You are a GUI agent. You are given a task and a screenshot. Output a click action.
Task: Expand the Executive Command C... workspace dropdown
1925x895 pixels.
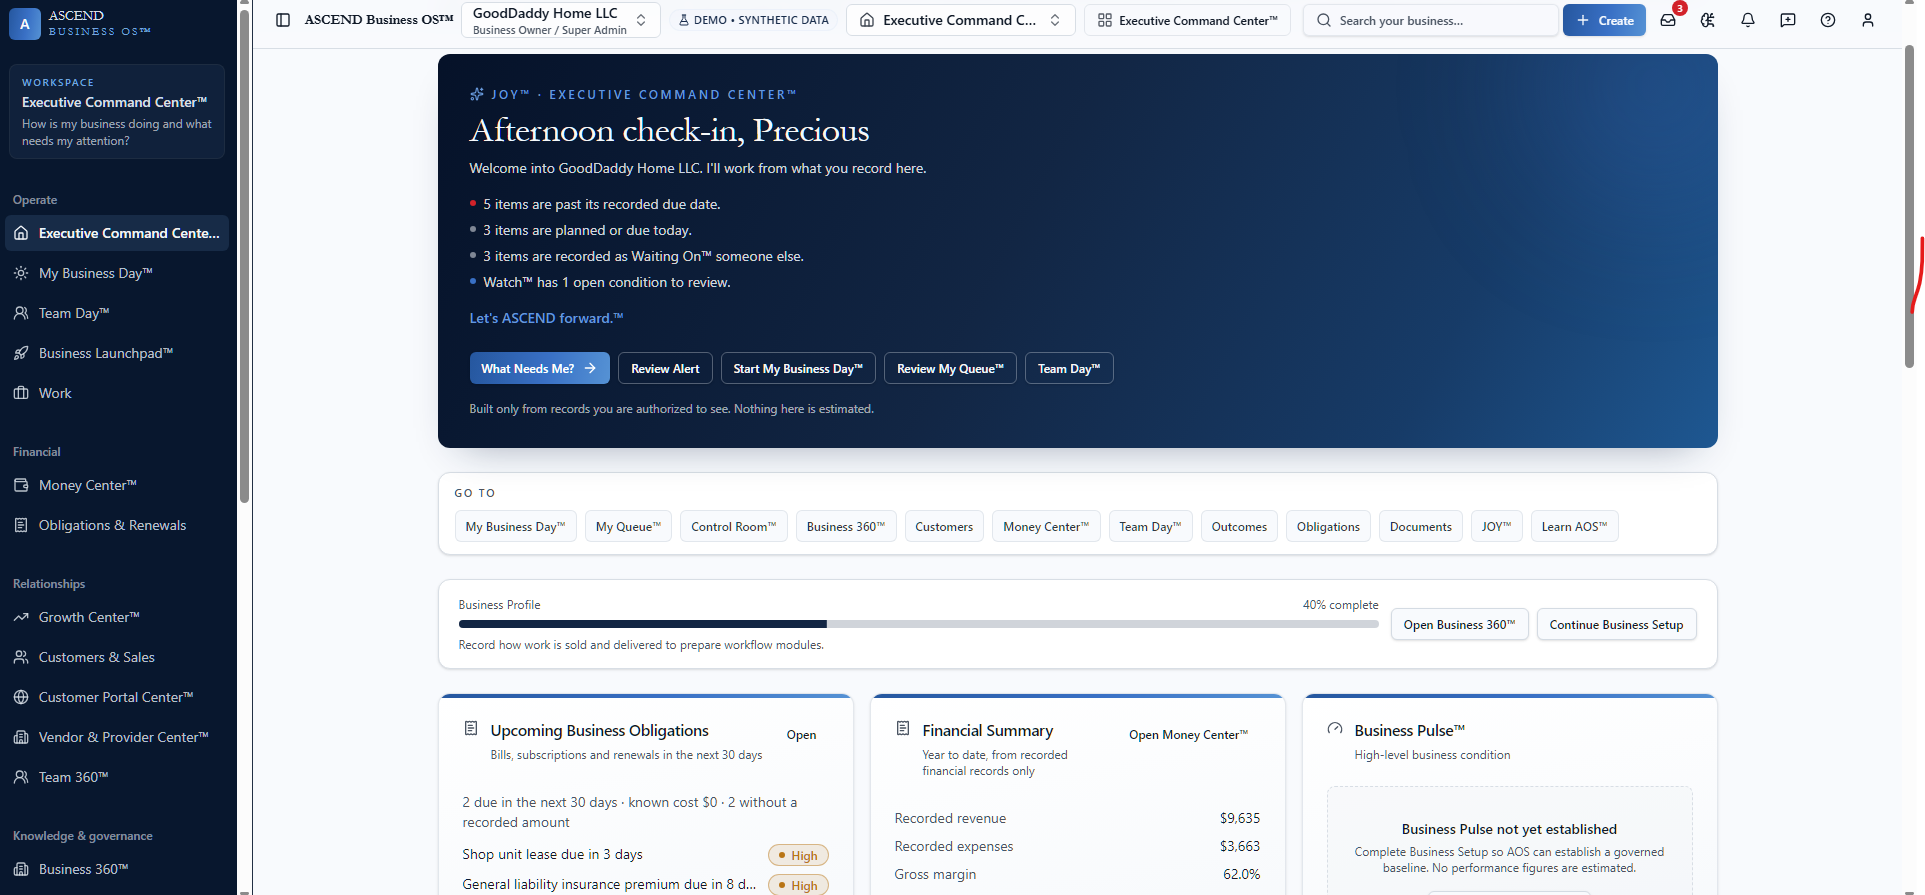[x=961, y=20]
